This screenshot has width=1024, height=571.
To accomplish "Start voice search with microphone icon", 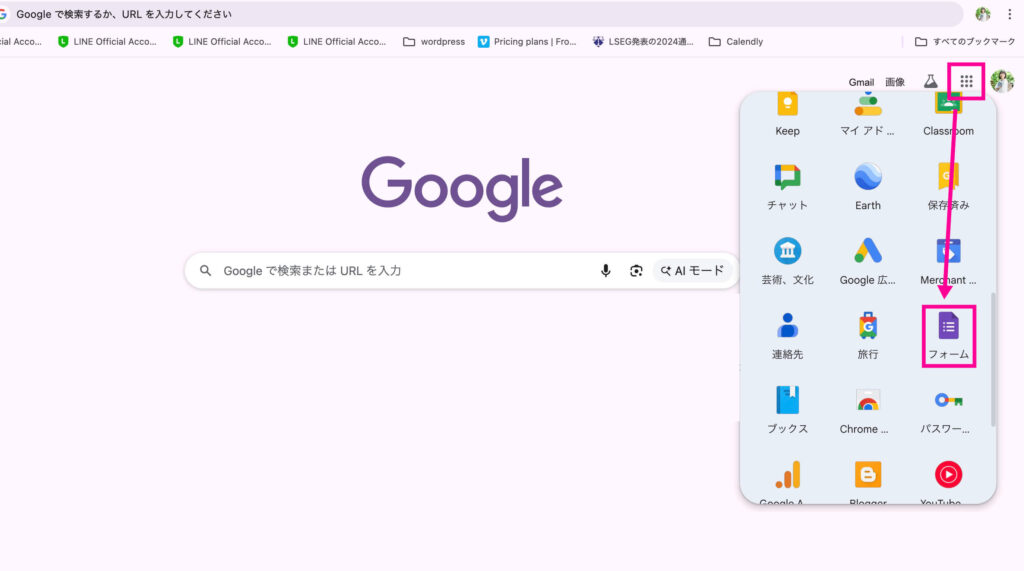I will pyautogui.click(x=605, y=271).
